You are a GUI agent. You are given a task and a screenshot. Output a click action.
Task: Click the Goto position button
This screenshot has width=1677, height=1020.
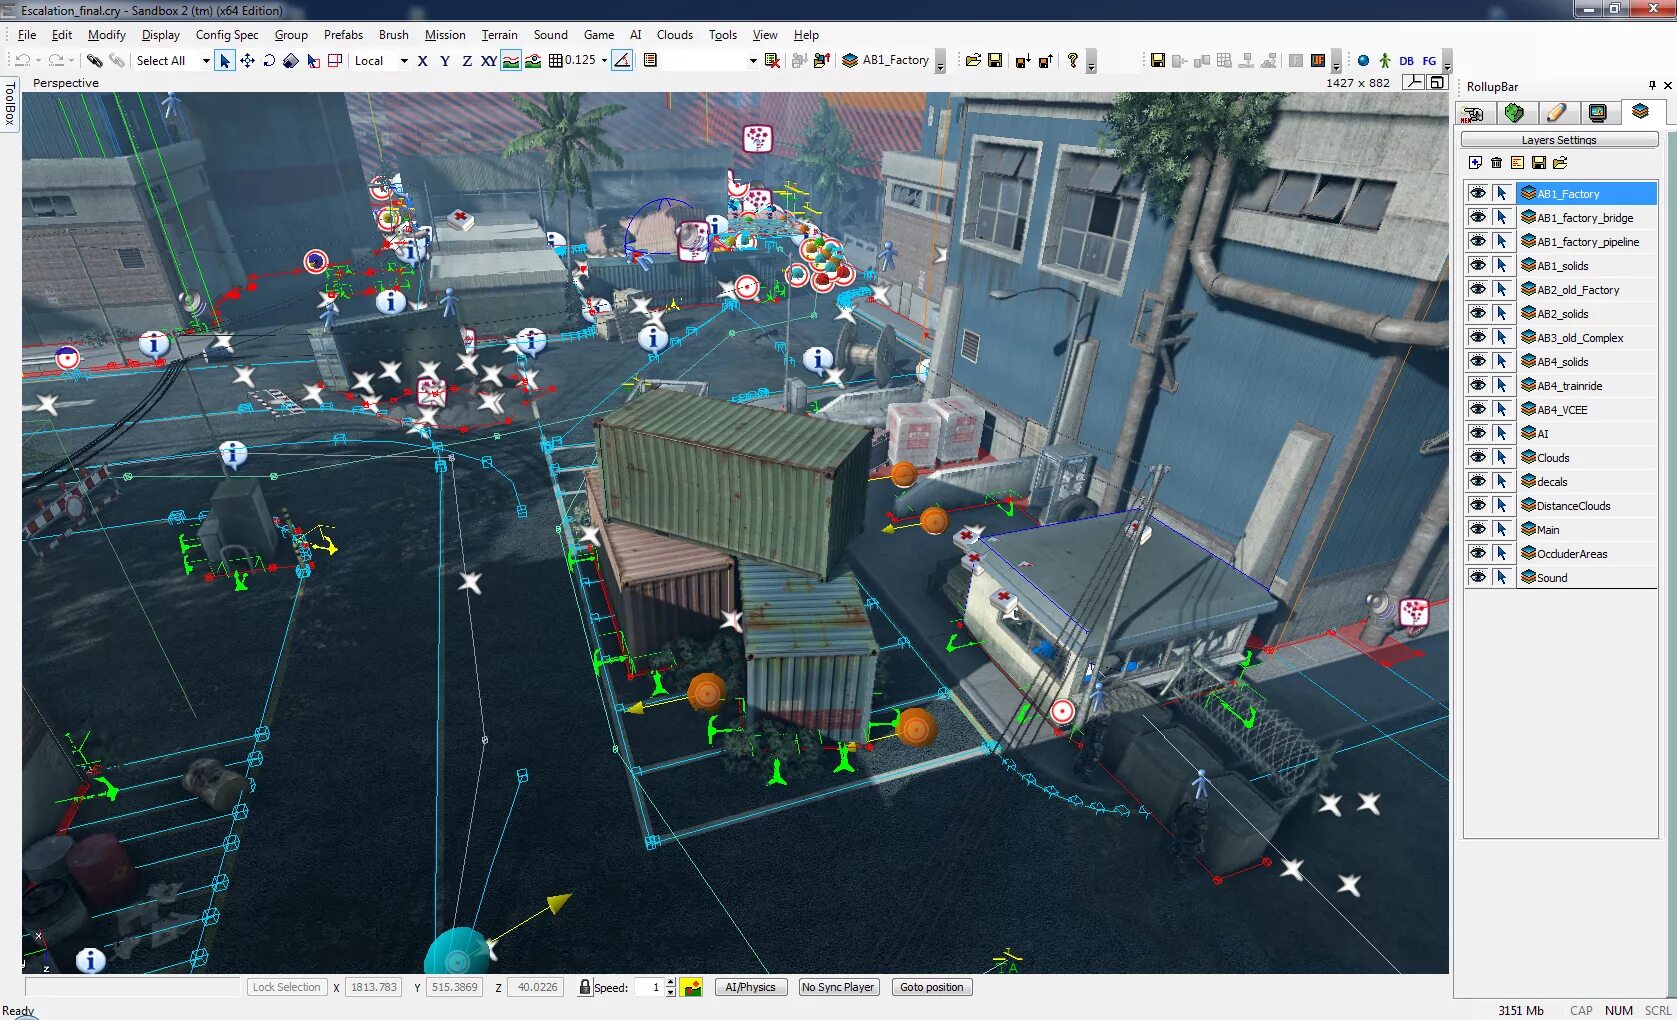coord(932,987)
